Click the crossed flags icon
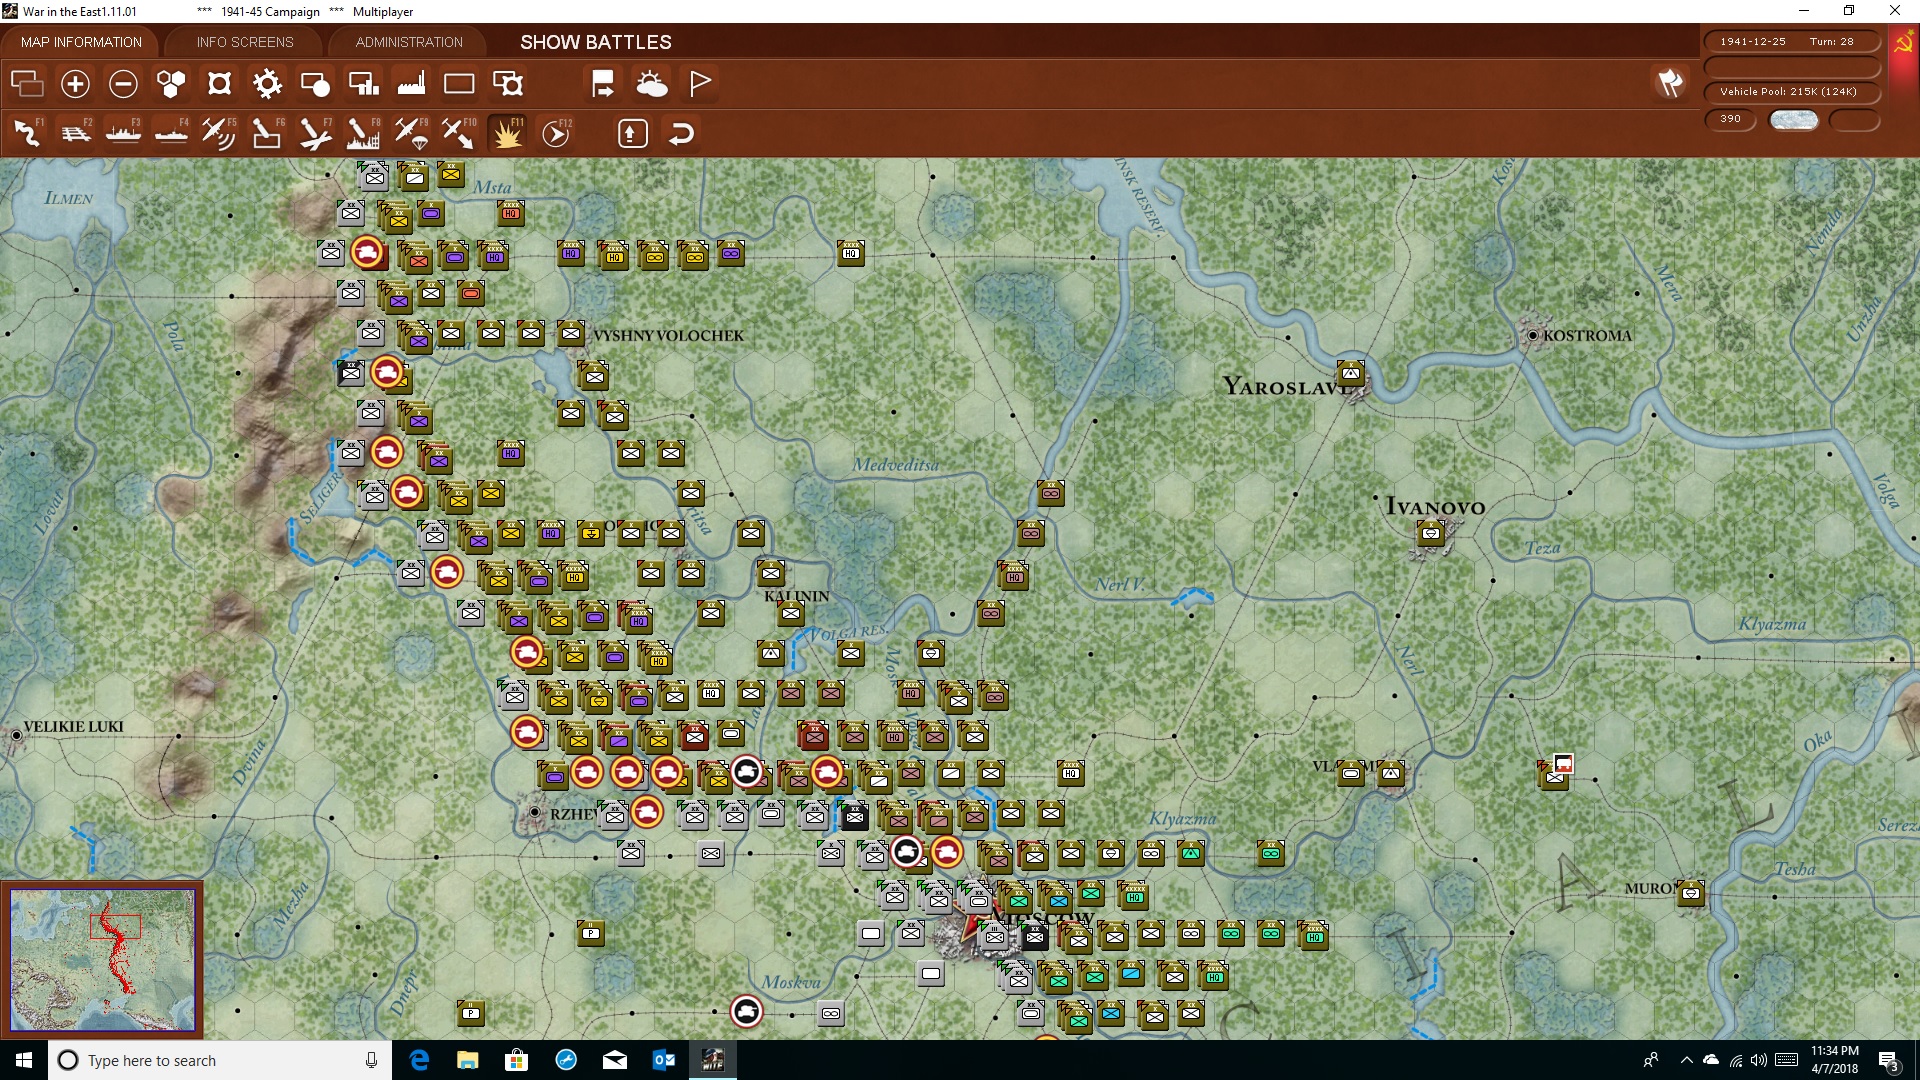The height and width of the screenshot is (1080, 1920). [1670, 84]
